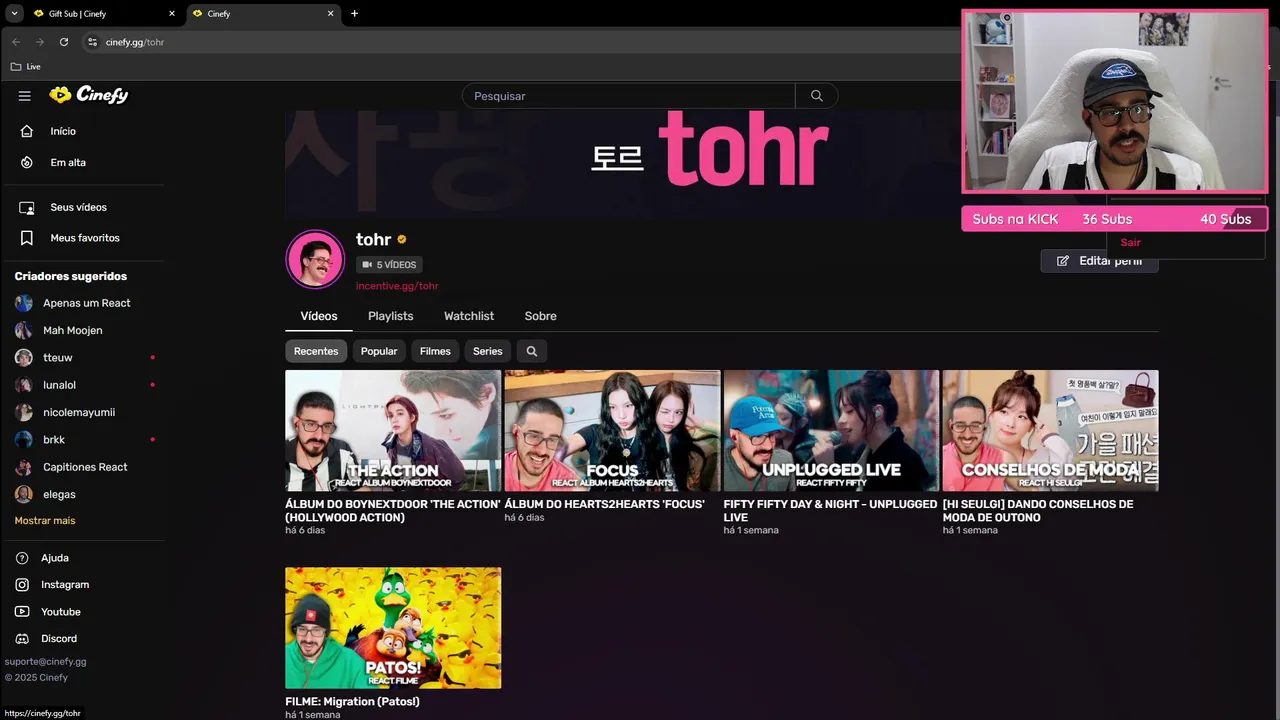Click title [HI SEULGI] DANDO CONSELHOS
1280x720 pixels.
[x=1037, y=511]
